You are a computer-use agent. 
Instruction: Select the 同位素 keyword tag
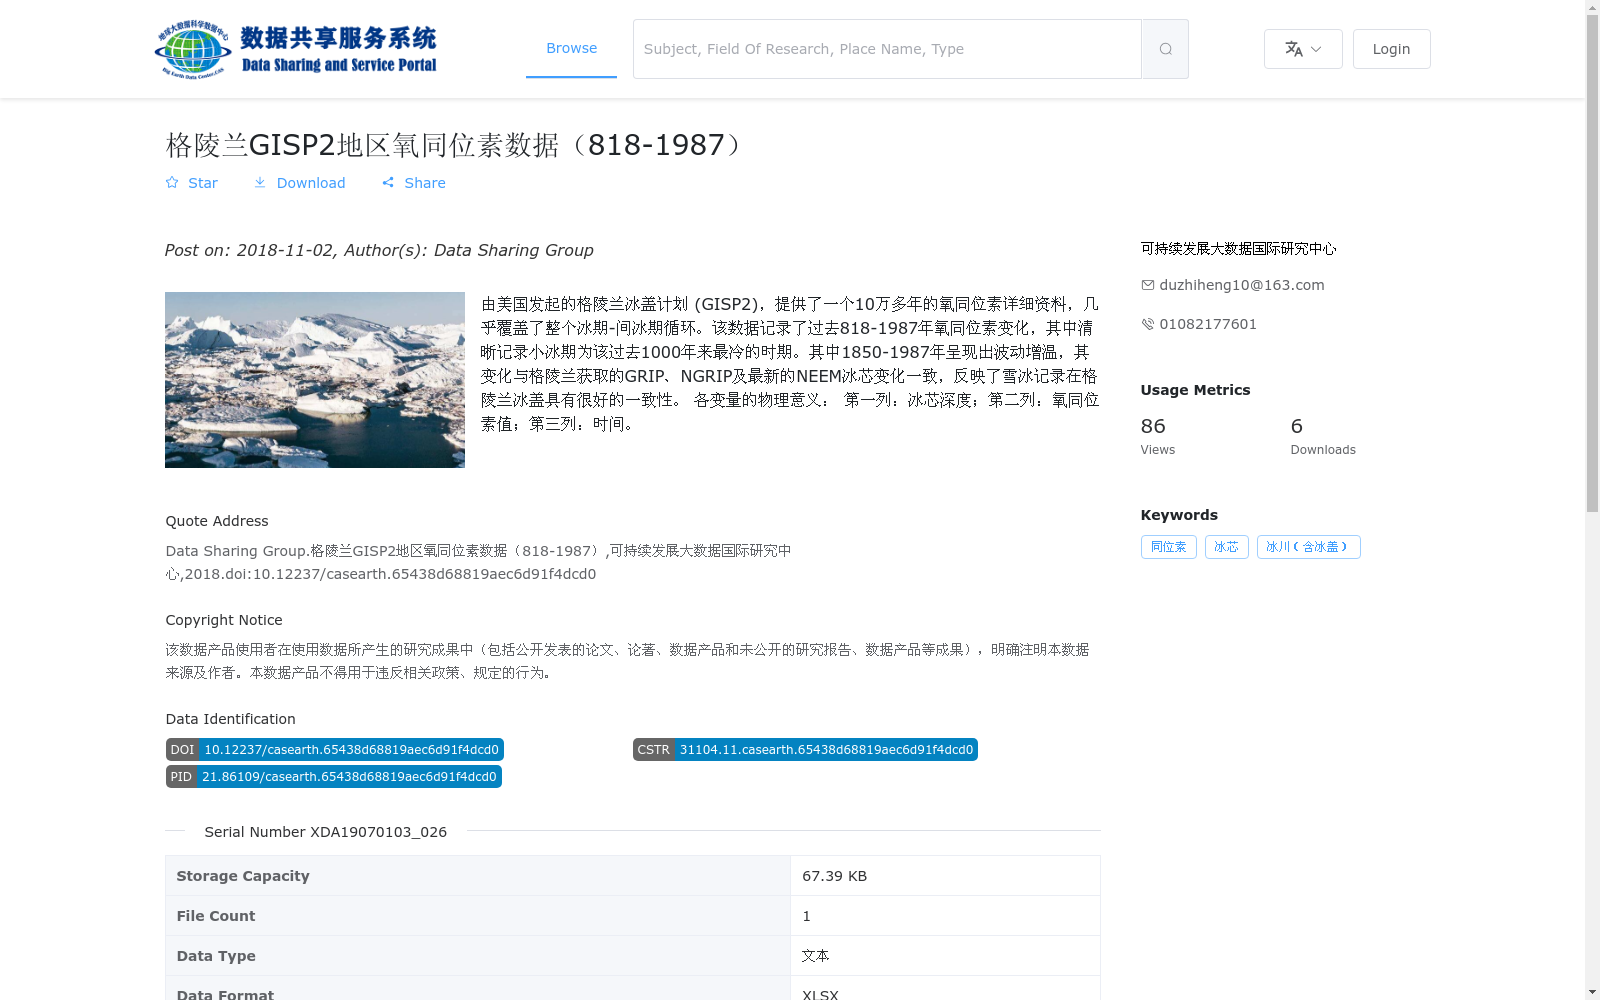pos(1168,547)
